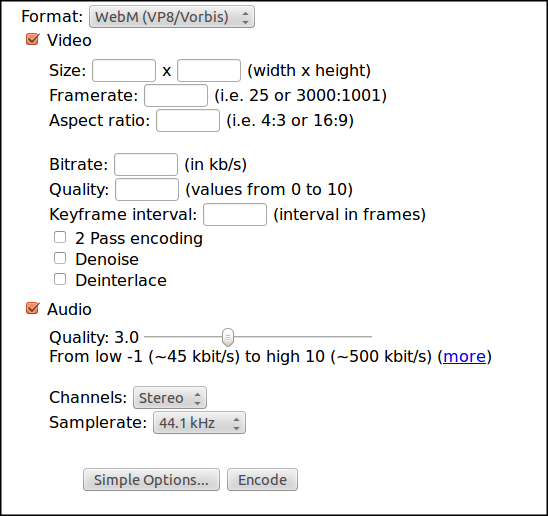Start encoding with the Encode button
The height and width of the screenshot is (516, 548).
pos(262,480)
